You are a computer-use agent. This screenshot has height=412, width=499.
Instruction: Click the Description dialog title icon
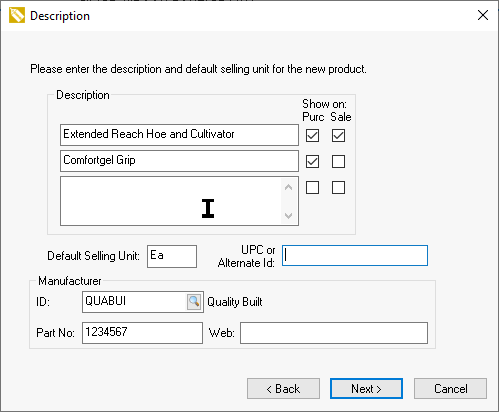coord(17,15)
